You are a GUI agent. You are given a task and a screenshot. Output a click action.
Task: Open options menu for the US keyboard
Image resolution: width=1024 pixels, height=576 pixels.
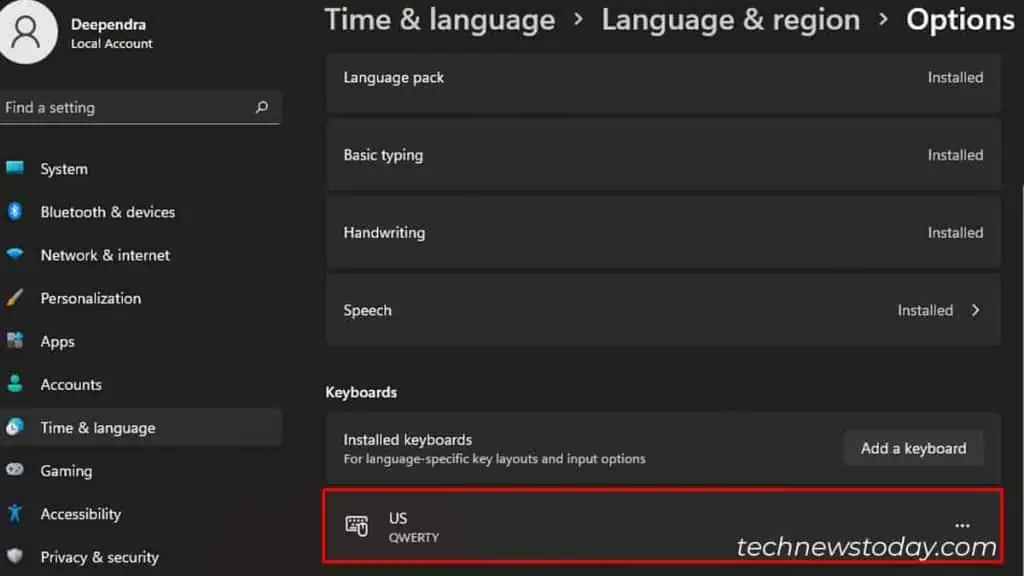962,524
